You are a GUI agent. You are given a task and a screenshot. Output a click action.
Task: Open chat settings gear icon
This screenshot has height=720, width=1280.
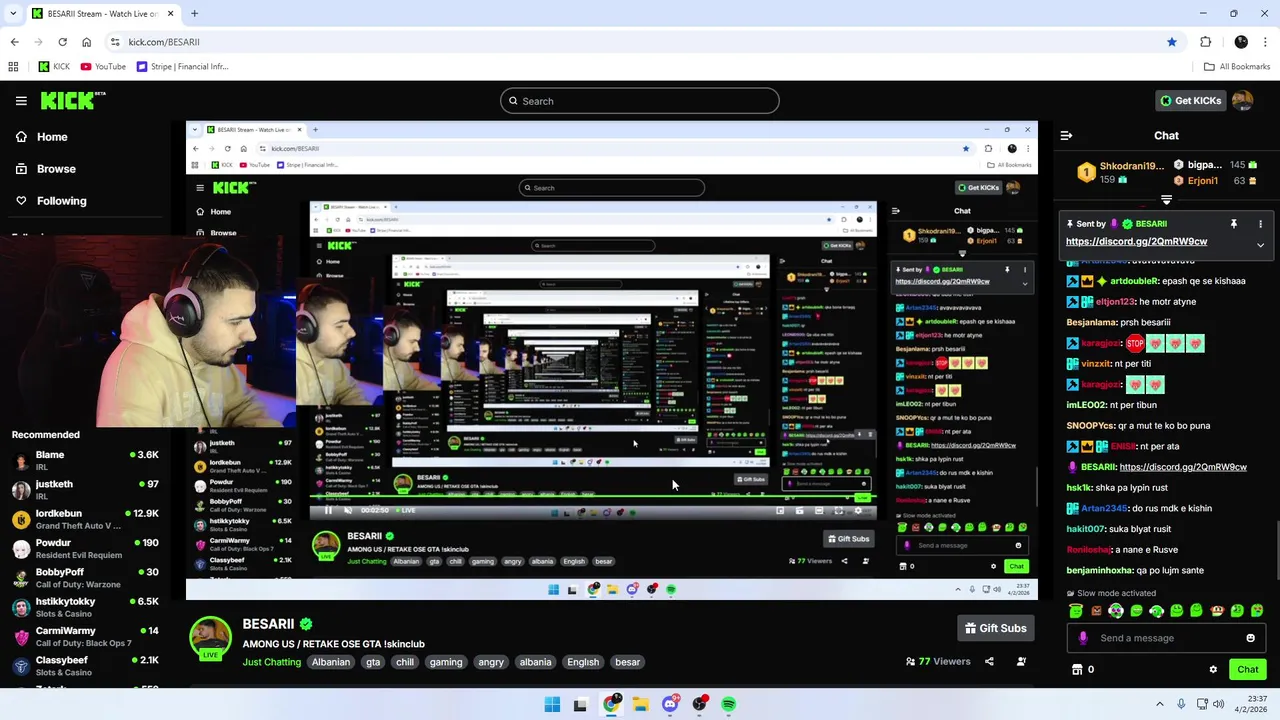tap(1213, 669)
